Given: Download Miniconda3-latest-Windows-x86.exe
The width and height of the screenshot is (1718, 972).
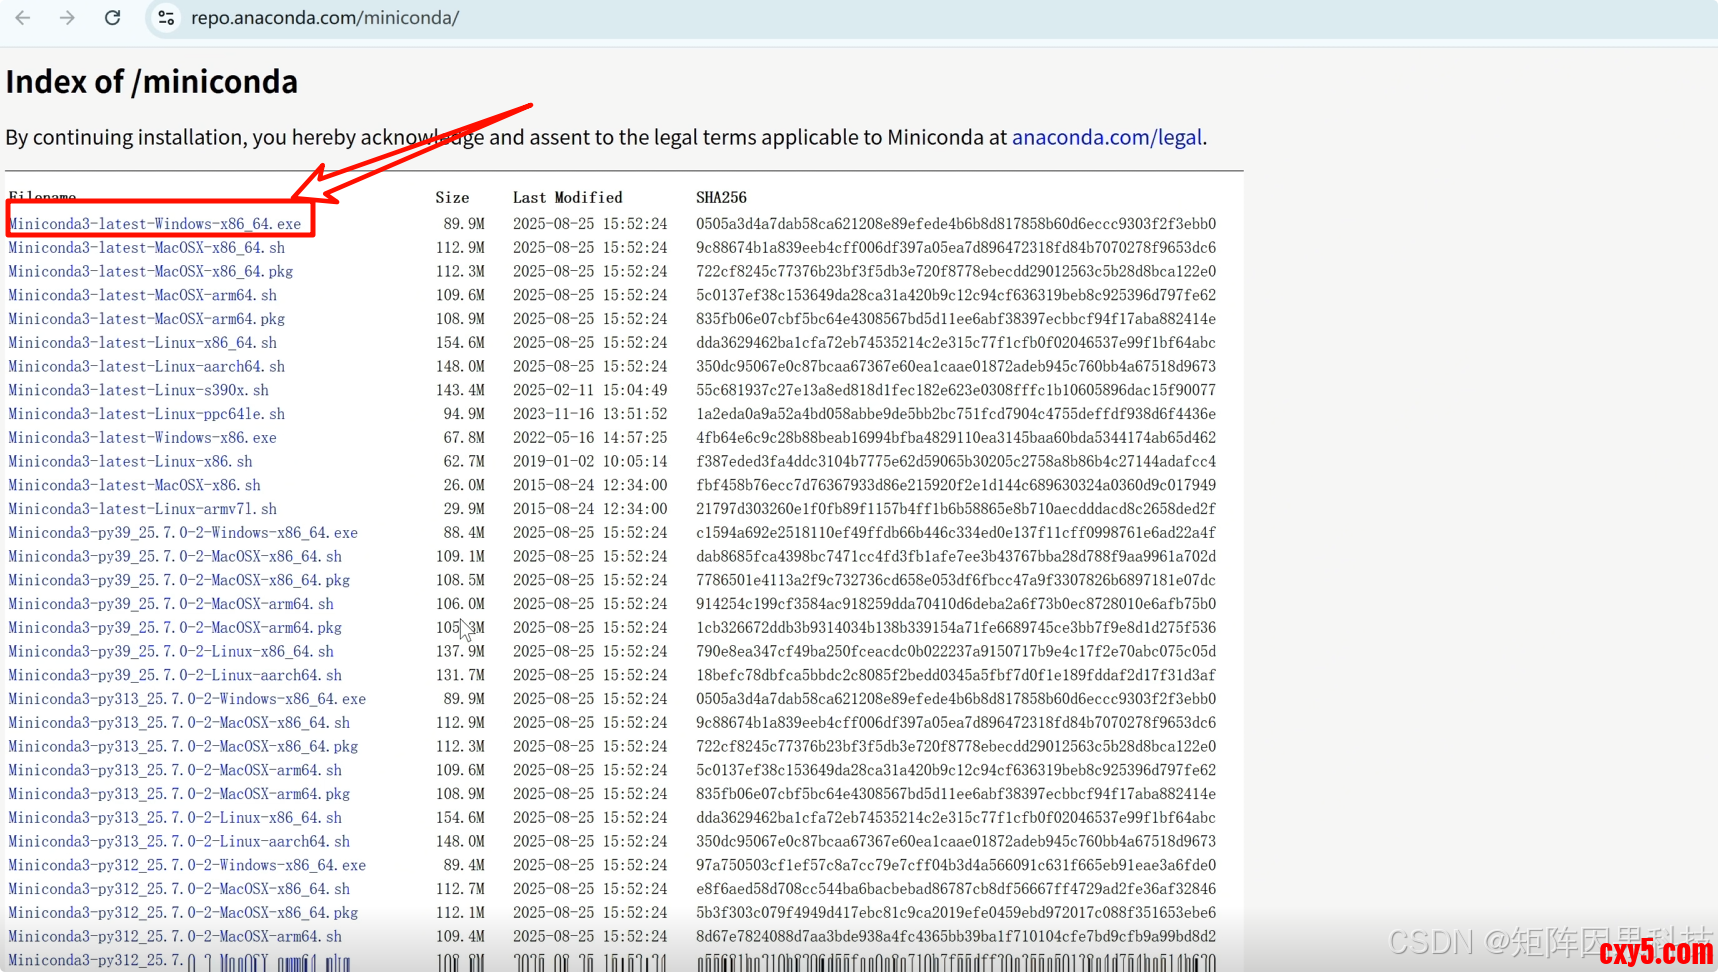Looking at the screenshot, I should point(143,438).
